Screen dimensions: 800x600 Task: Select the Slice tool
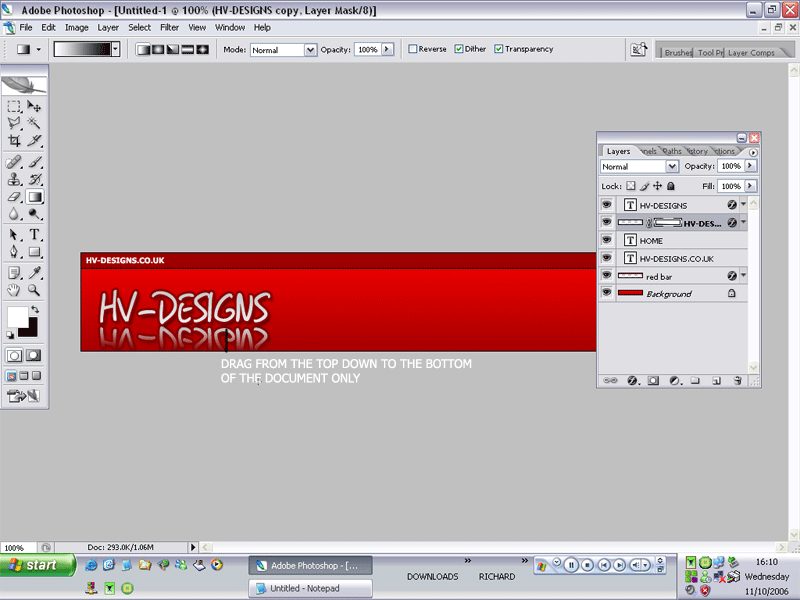(34, 140)
